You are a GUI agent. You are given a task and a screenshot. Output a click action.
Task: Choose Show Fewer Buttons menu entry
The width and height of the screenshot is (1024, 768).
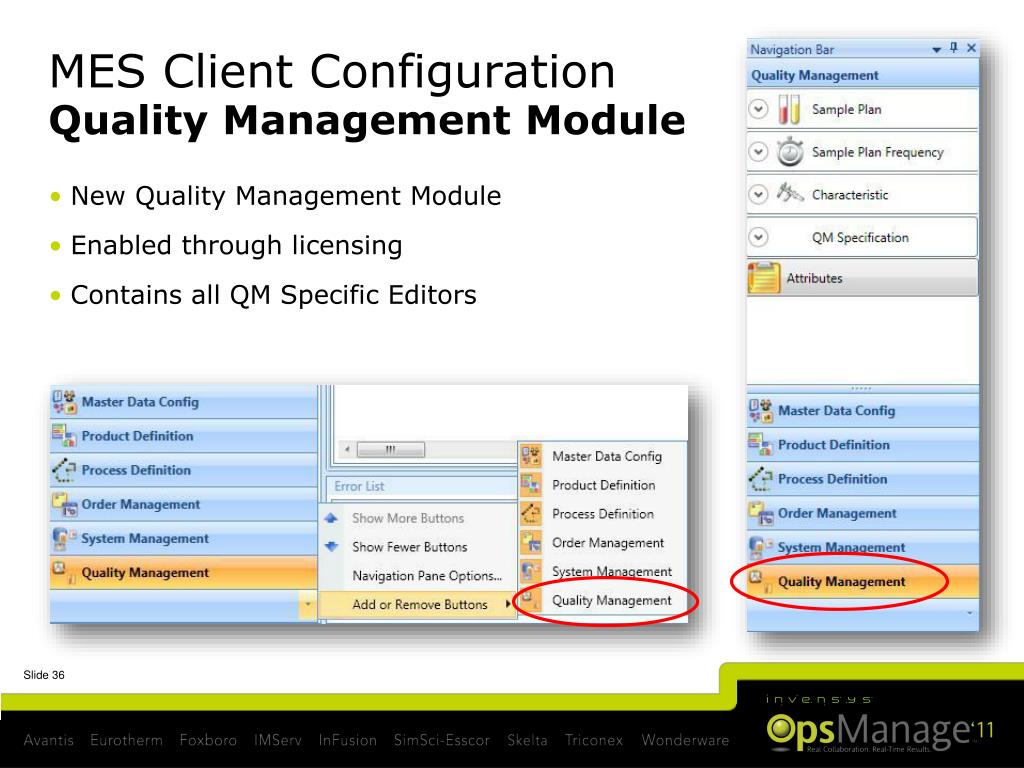[x=419, y=547]
